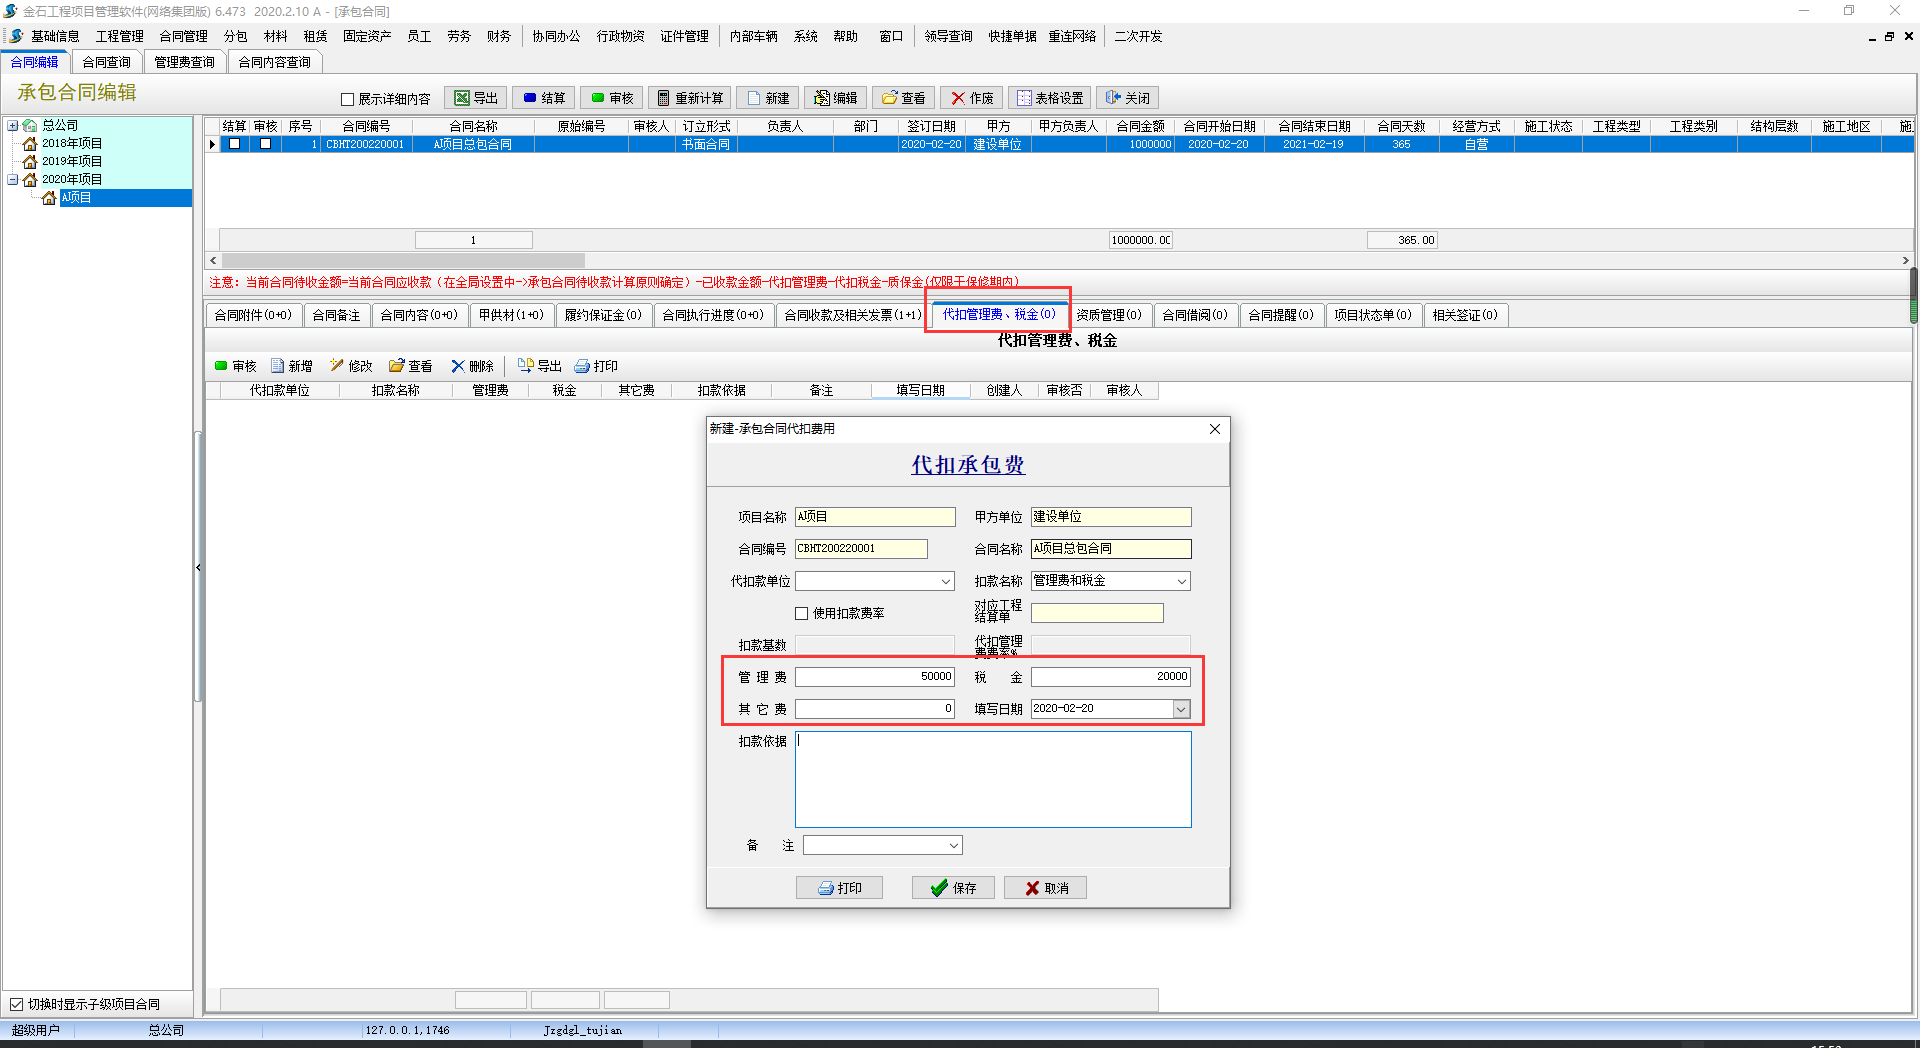Click the horizontal scrollbar under contract grid

coord(400,260)
